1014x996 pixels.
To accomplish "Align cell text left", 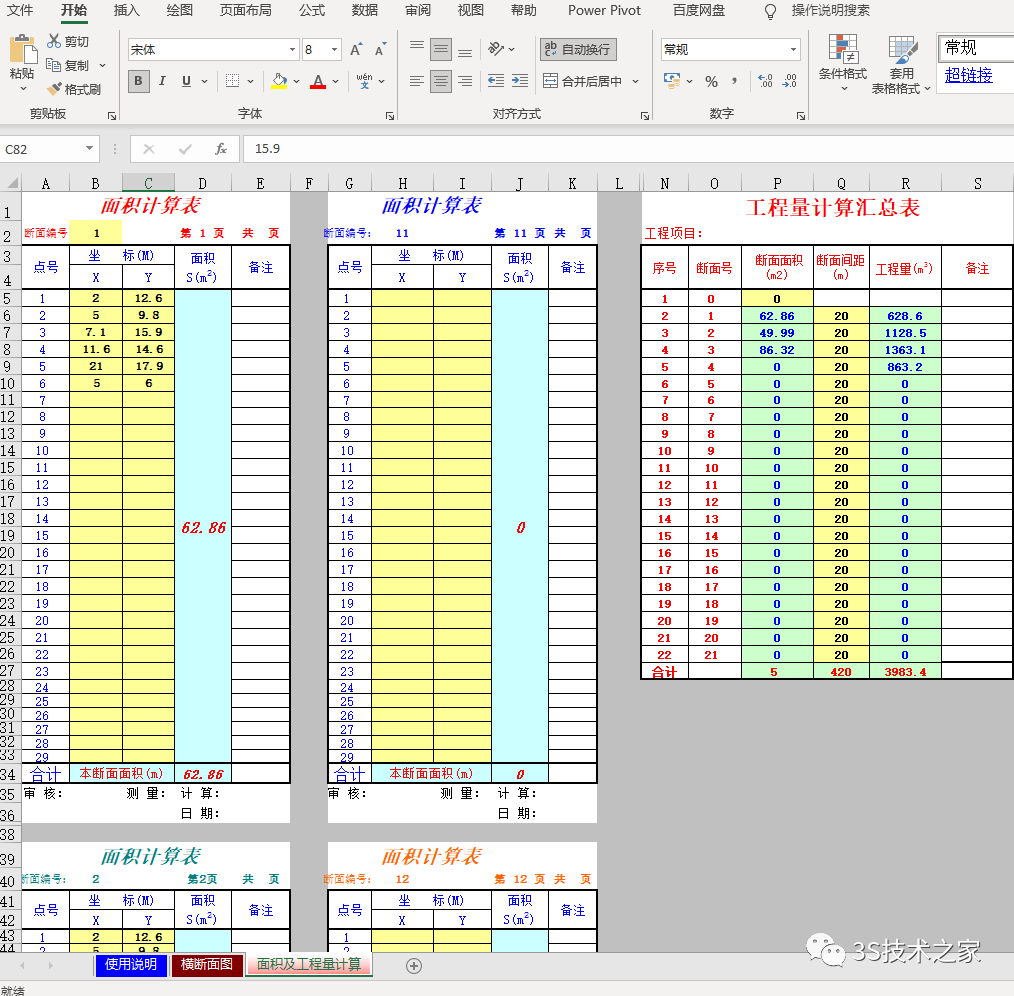I will coord(417,81).
